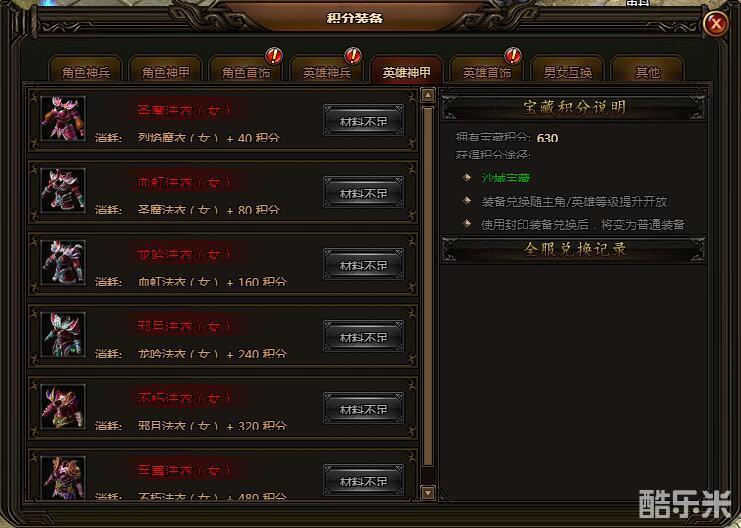The image size is (741, 528).
Task: Close the 积分装备 window
Action: coord(716,23)
